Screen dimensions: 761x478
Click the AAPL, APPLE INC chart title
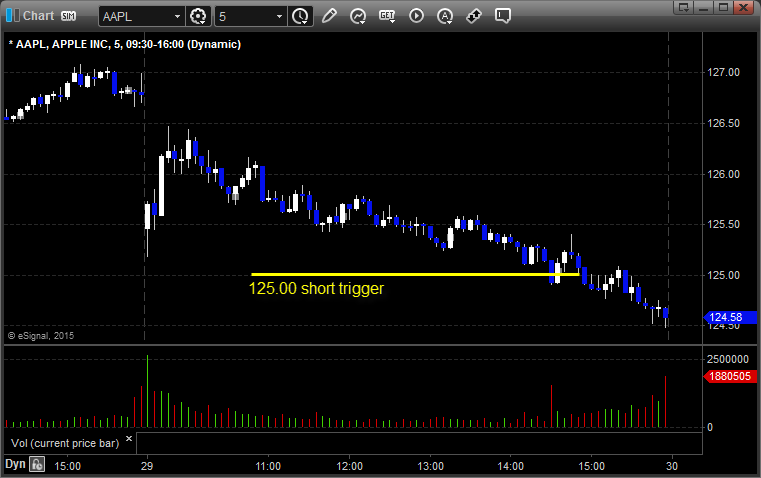pos(125,44)
